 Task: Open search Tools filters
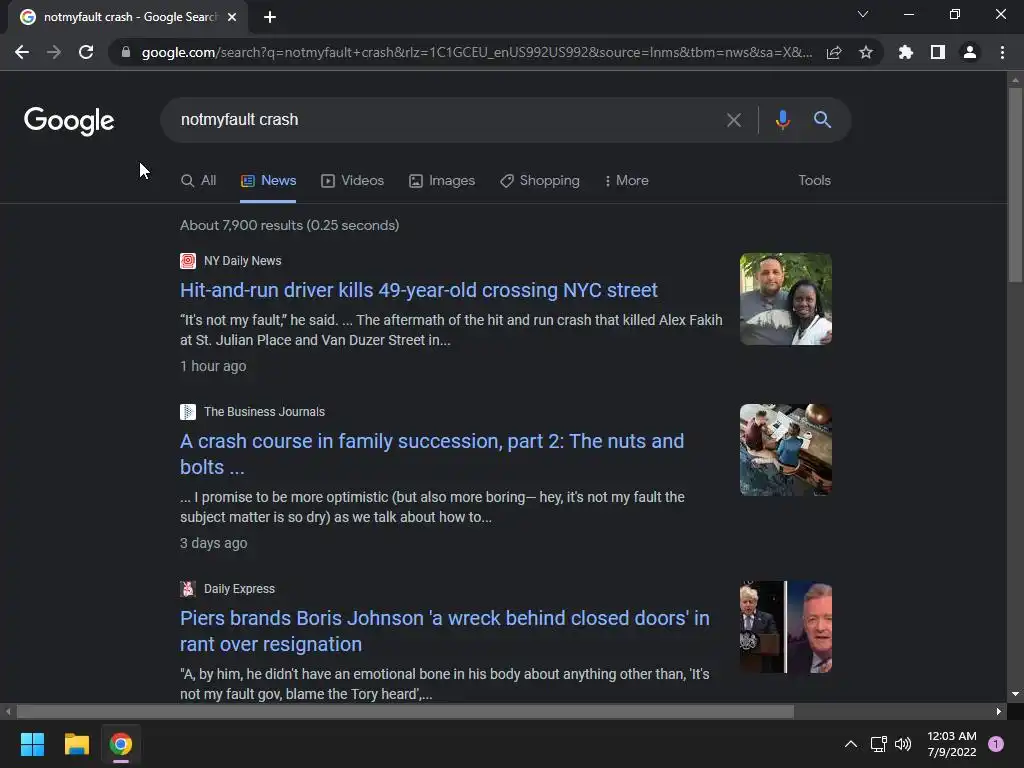(x=814, y=181)
